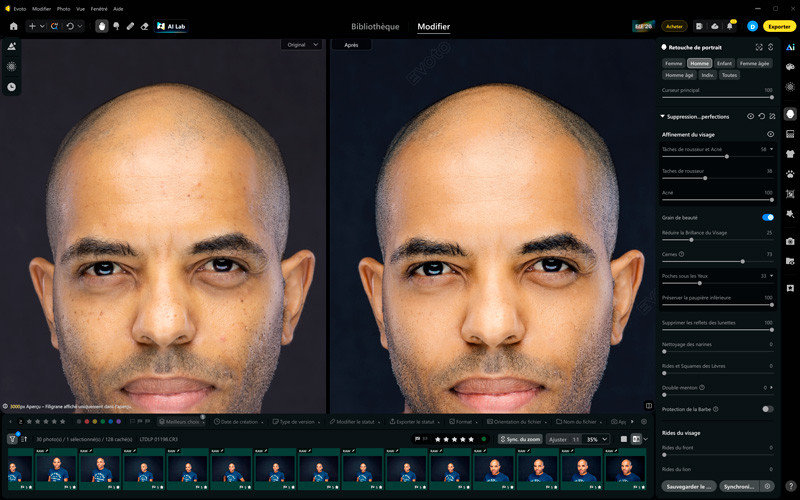Click the Acheter button
The width and height of the screenshot is (800, 500).
point(674,27)
